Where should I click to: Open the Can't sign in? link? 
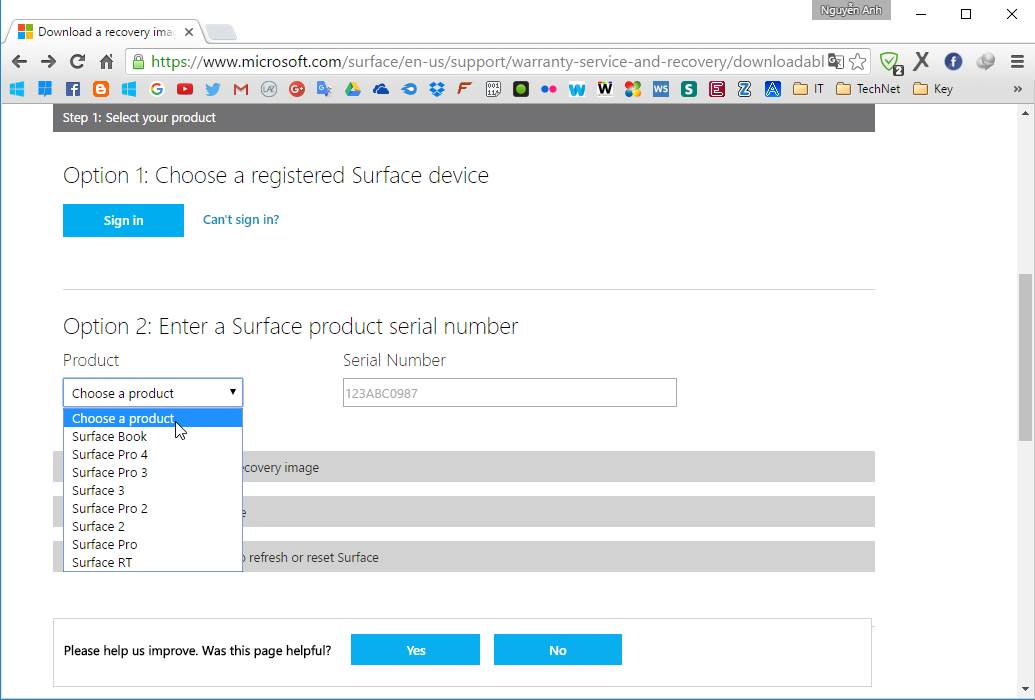click(x=241, y=220)
